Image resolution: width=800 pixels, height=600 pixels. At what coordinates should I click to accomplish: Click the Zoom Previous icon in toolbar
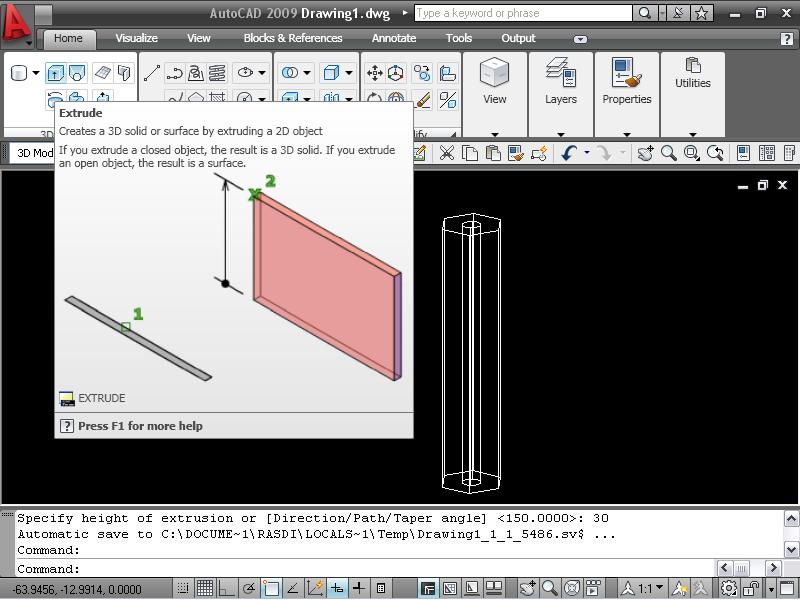click(715, 153)
